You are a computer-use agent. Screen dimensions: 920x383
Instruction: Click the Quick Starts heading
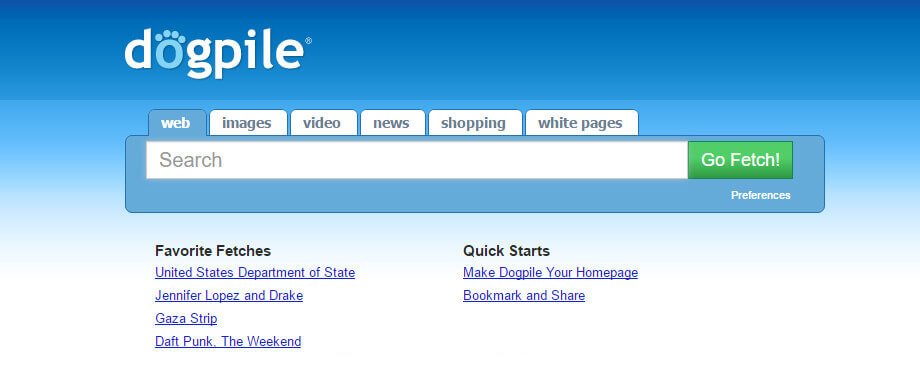point(506,251)
